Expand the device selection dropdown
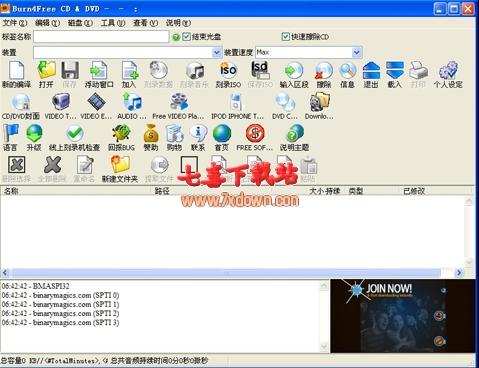 tap(216, 52)
